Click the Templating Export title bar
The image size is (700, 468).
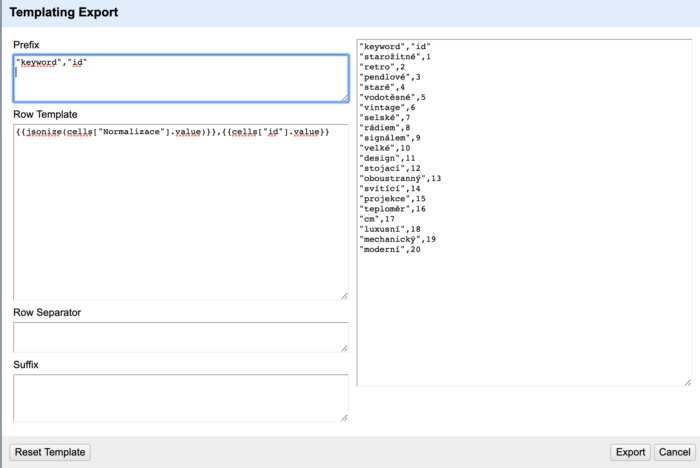(x=351, y=13)
